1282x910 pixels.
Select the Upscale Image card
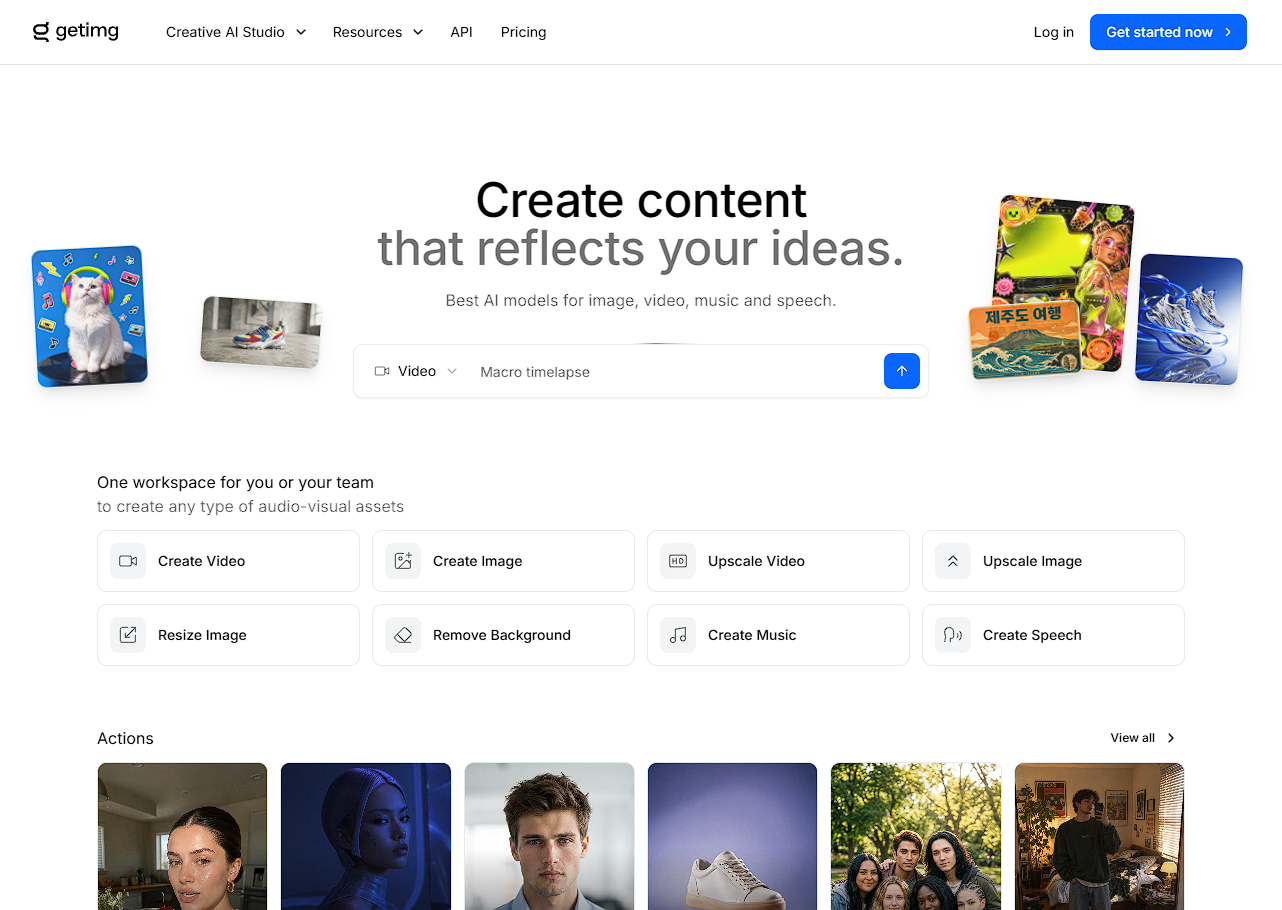[1053, 561]
